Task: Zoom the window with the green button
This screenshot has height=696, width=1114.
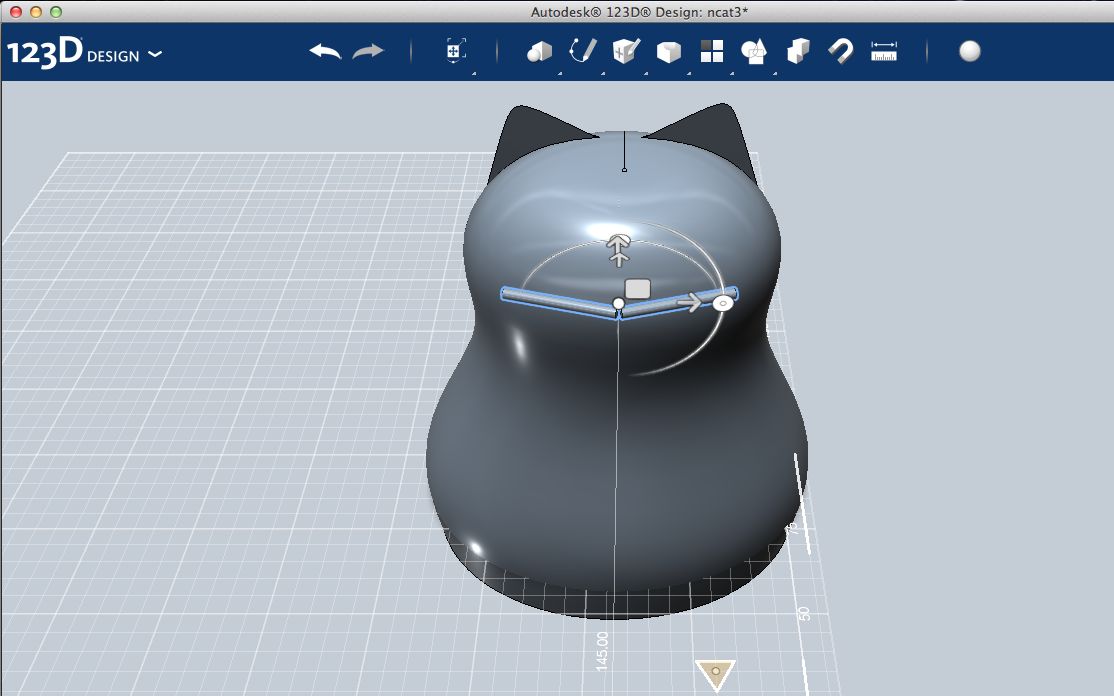Action: (x=55, y=11)
